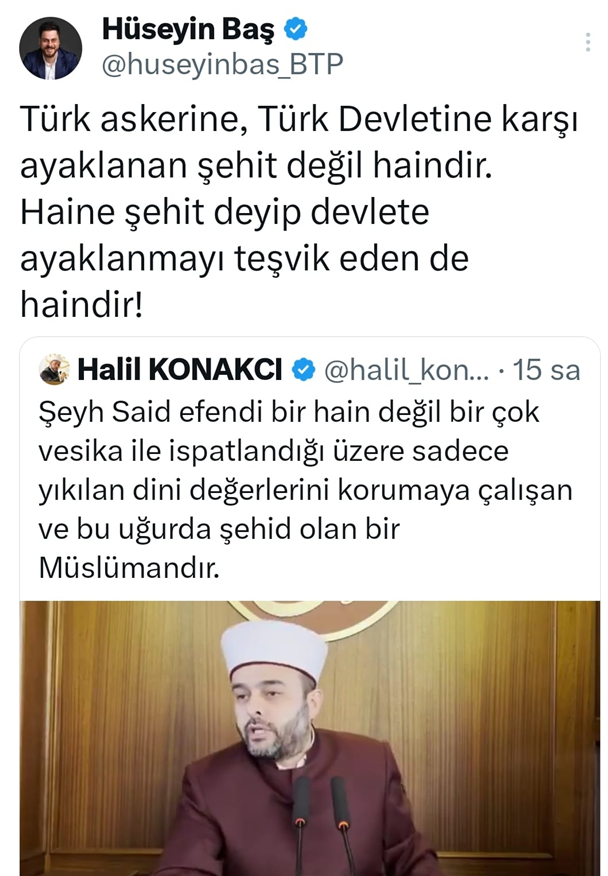Visit the truncated @halil_kon... handle
The height and width of the screenshot is (876, 608).
pyautogui.click(x=406, y=370)
